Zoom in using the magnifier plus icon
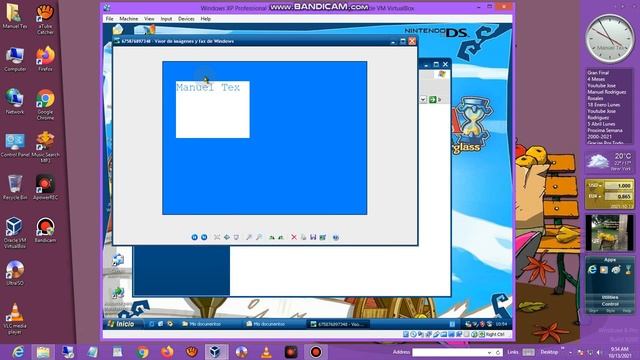The image size is (640, 360). click(249, 237)
